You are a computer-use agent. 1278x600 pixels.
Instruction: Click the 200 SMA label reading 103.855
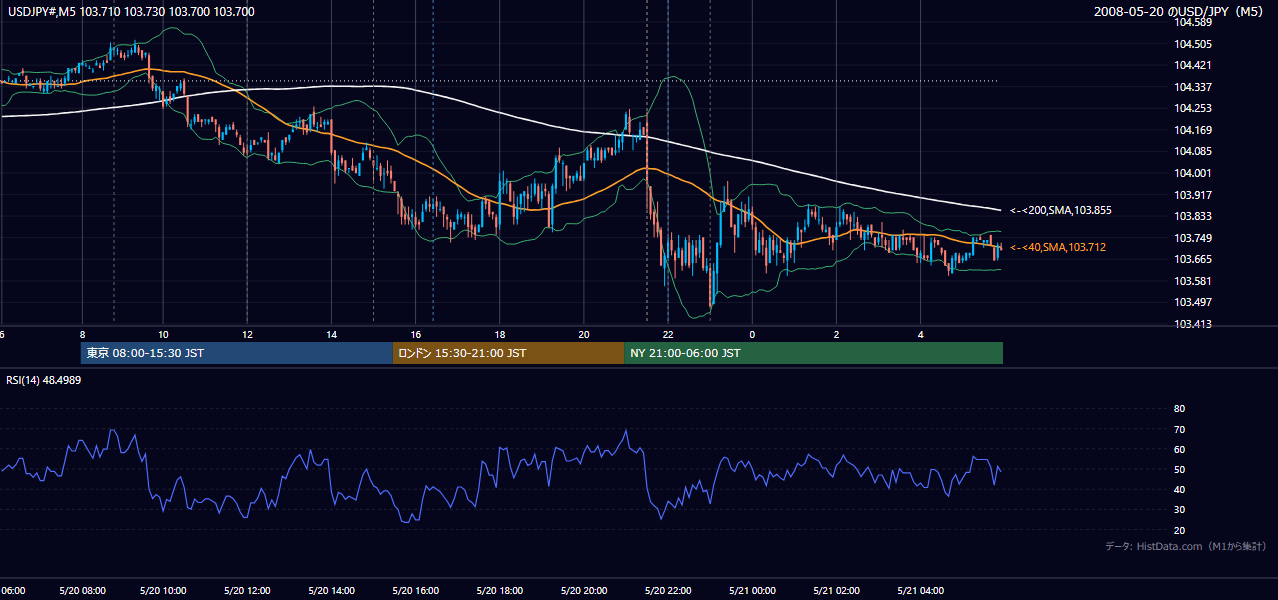pos(1060,211)
